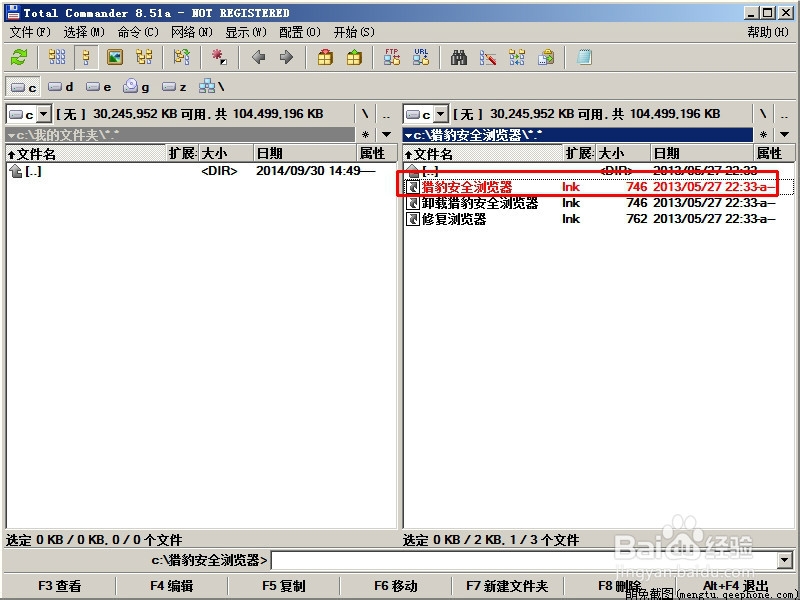The width and height of the screenshot is (800, 600).
Task: Open right panel directory history arrow
Action: 784,135
